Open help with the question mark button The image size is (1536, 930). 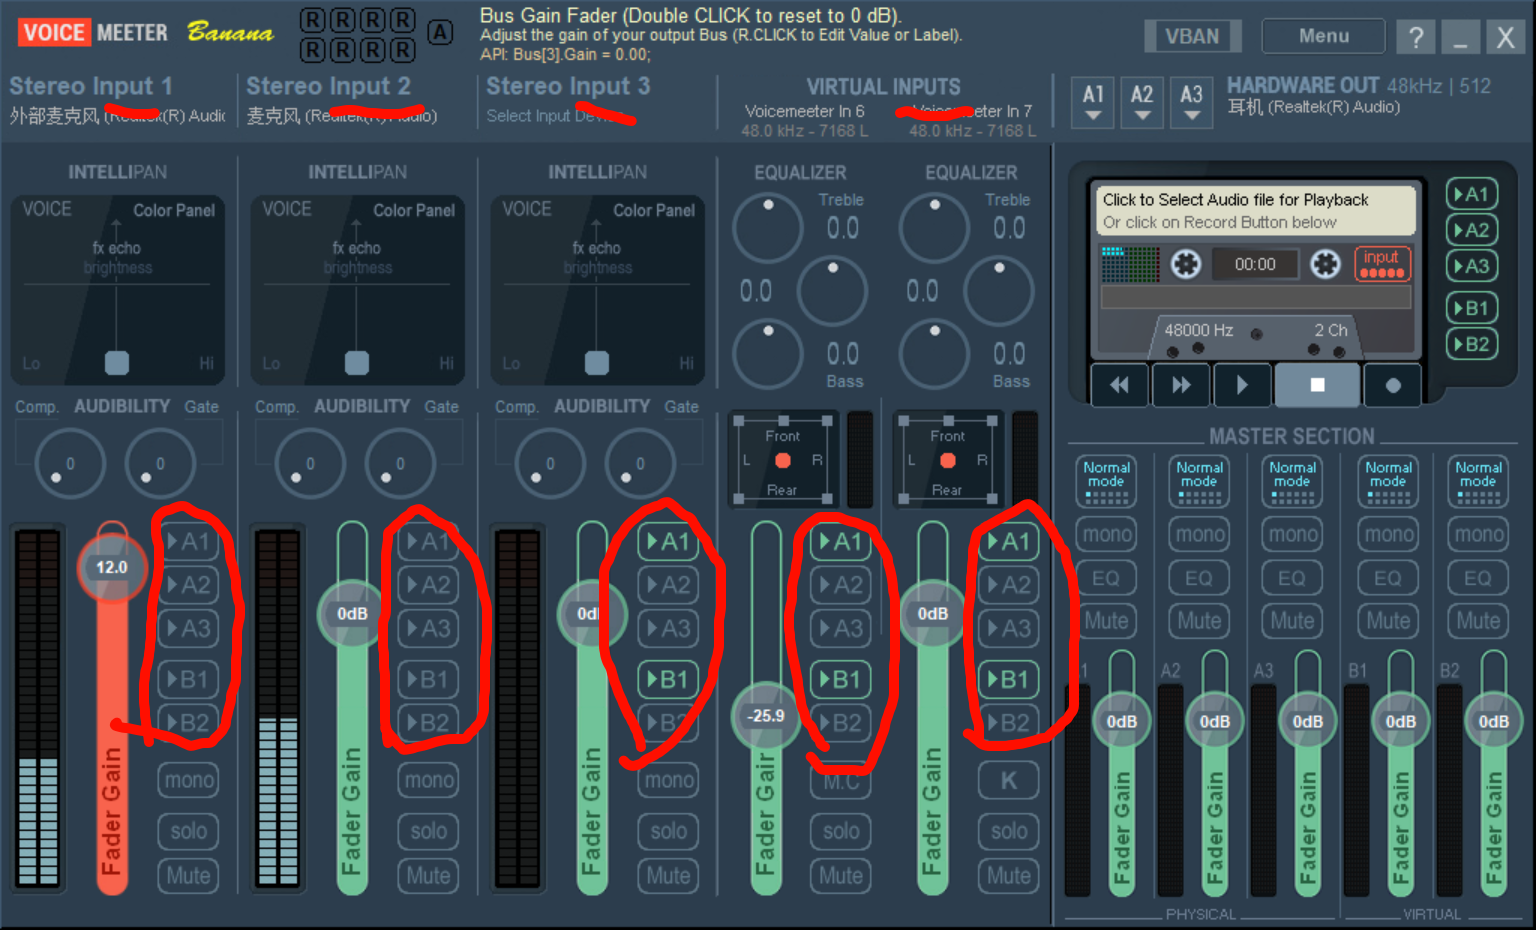[1415, 37]
